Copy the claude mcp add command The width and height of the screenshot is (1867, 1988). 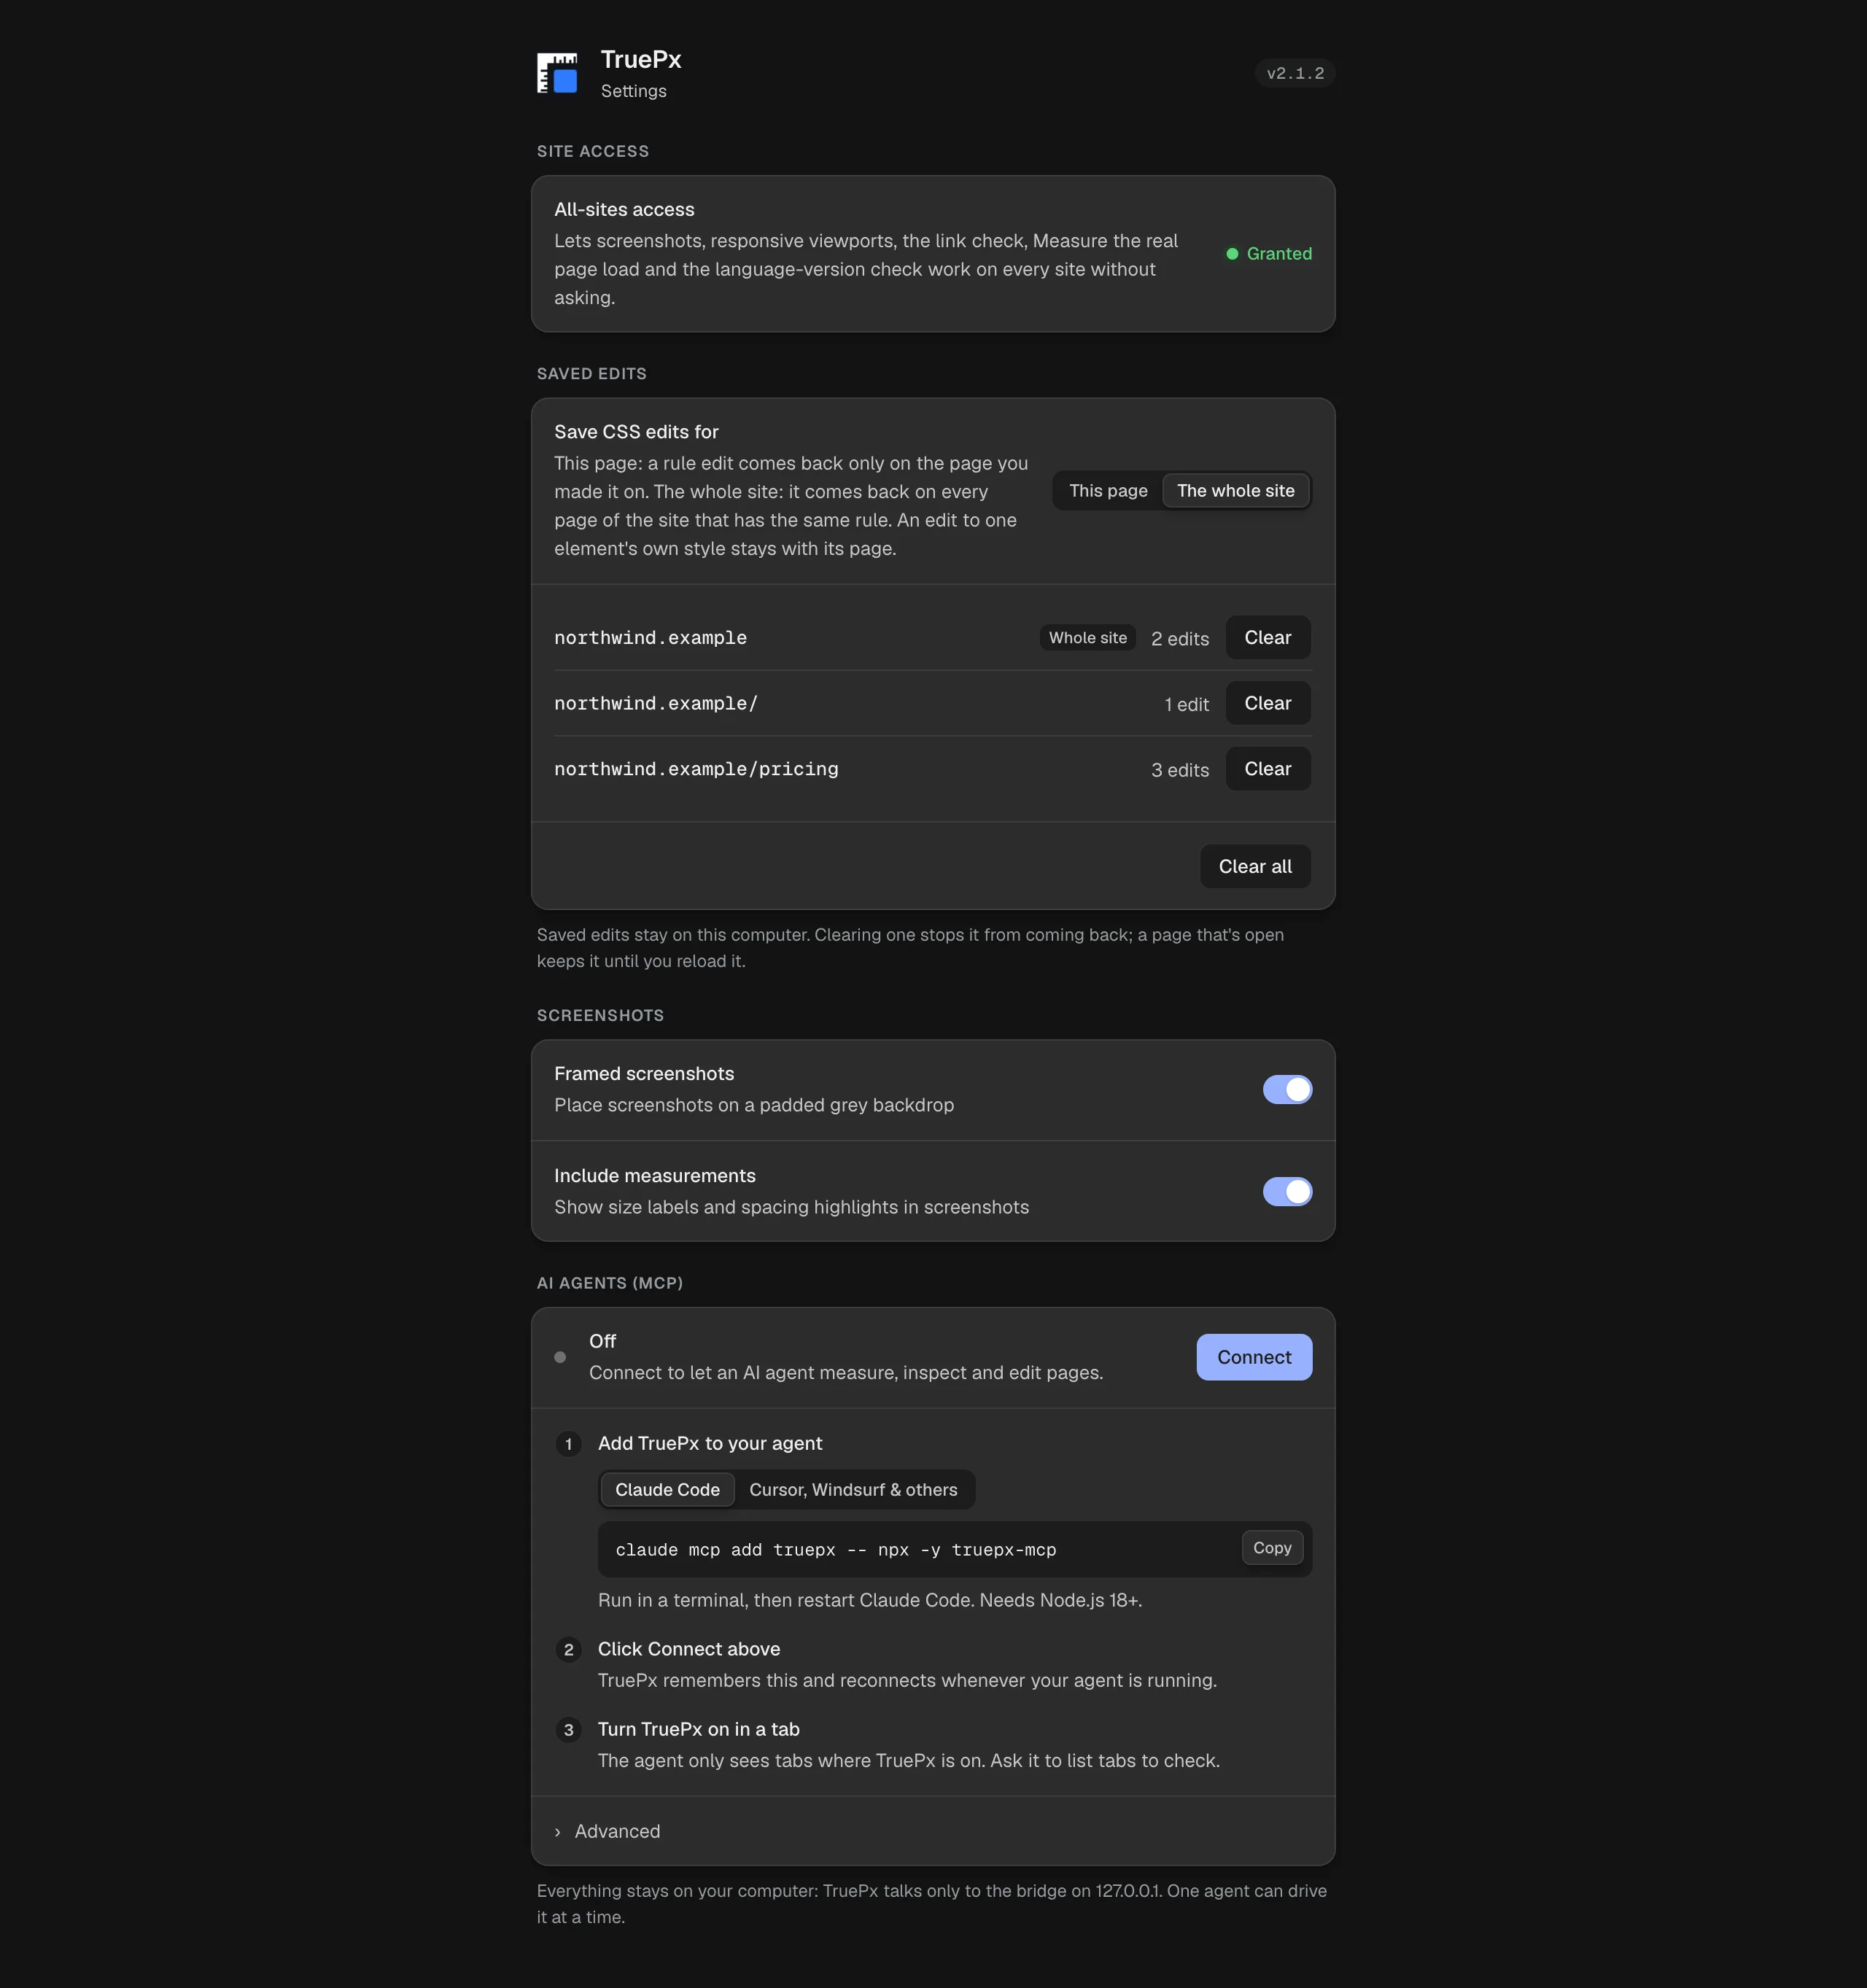pyautogui.click(x=1272, y=1548)
